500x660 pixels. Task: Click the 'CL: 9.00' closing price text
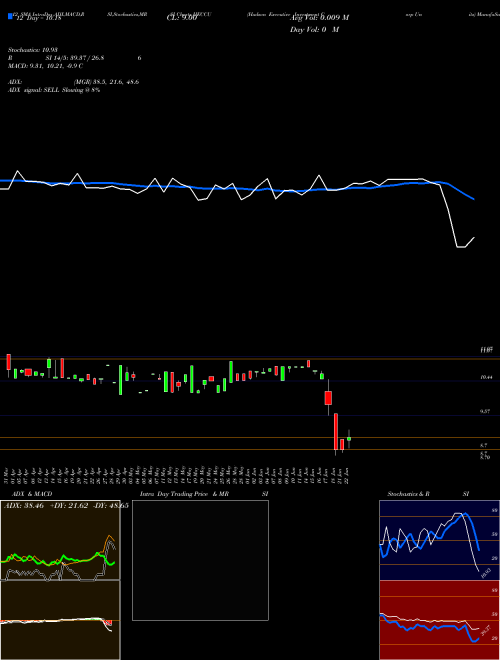182,18
